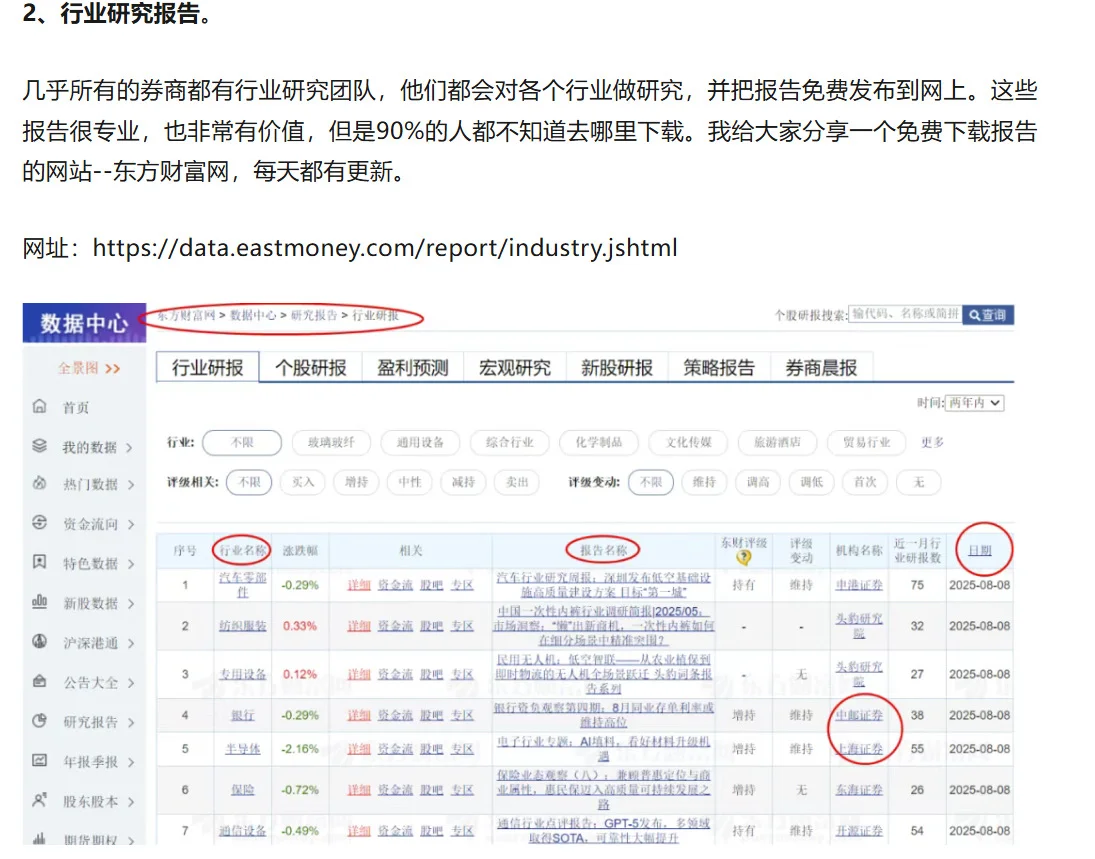Open 开源证券 institution link
Viewport: 1095px width, 859px height.
point(859,831)
